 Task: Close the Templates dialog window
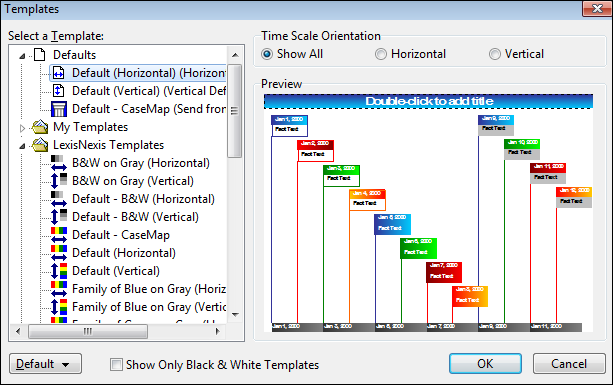pyautogui.click(x=597, y=9)
